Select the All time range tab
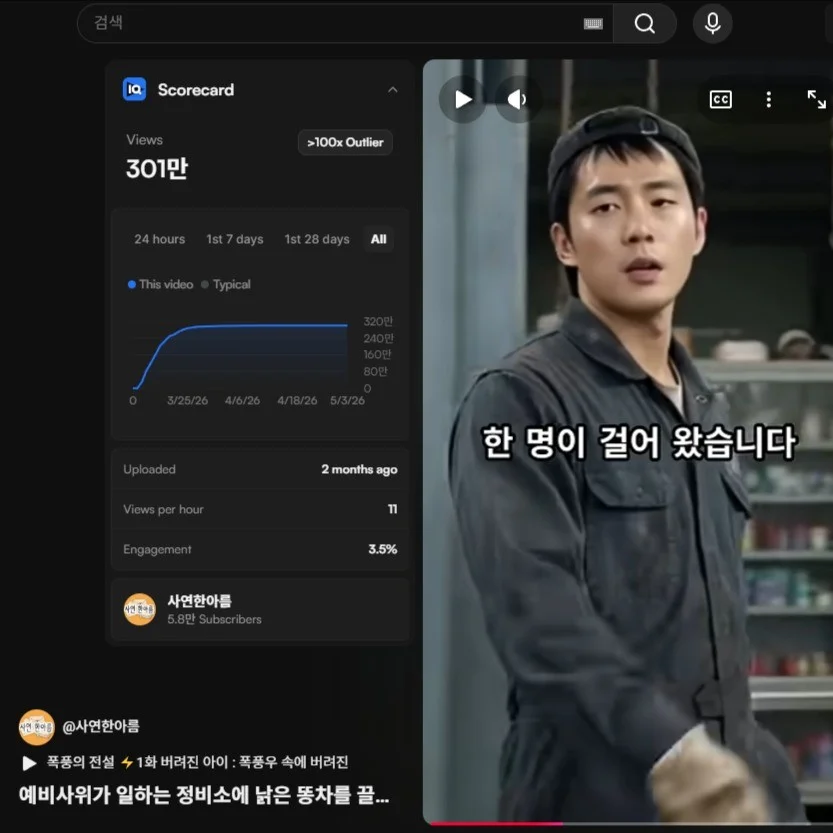This screenshot has height=833, width=833. coord(379,239)
